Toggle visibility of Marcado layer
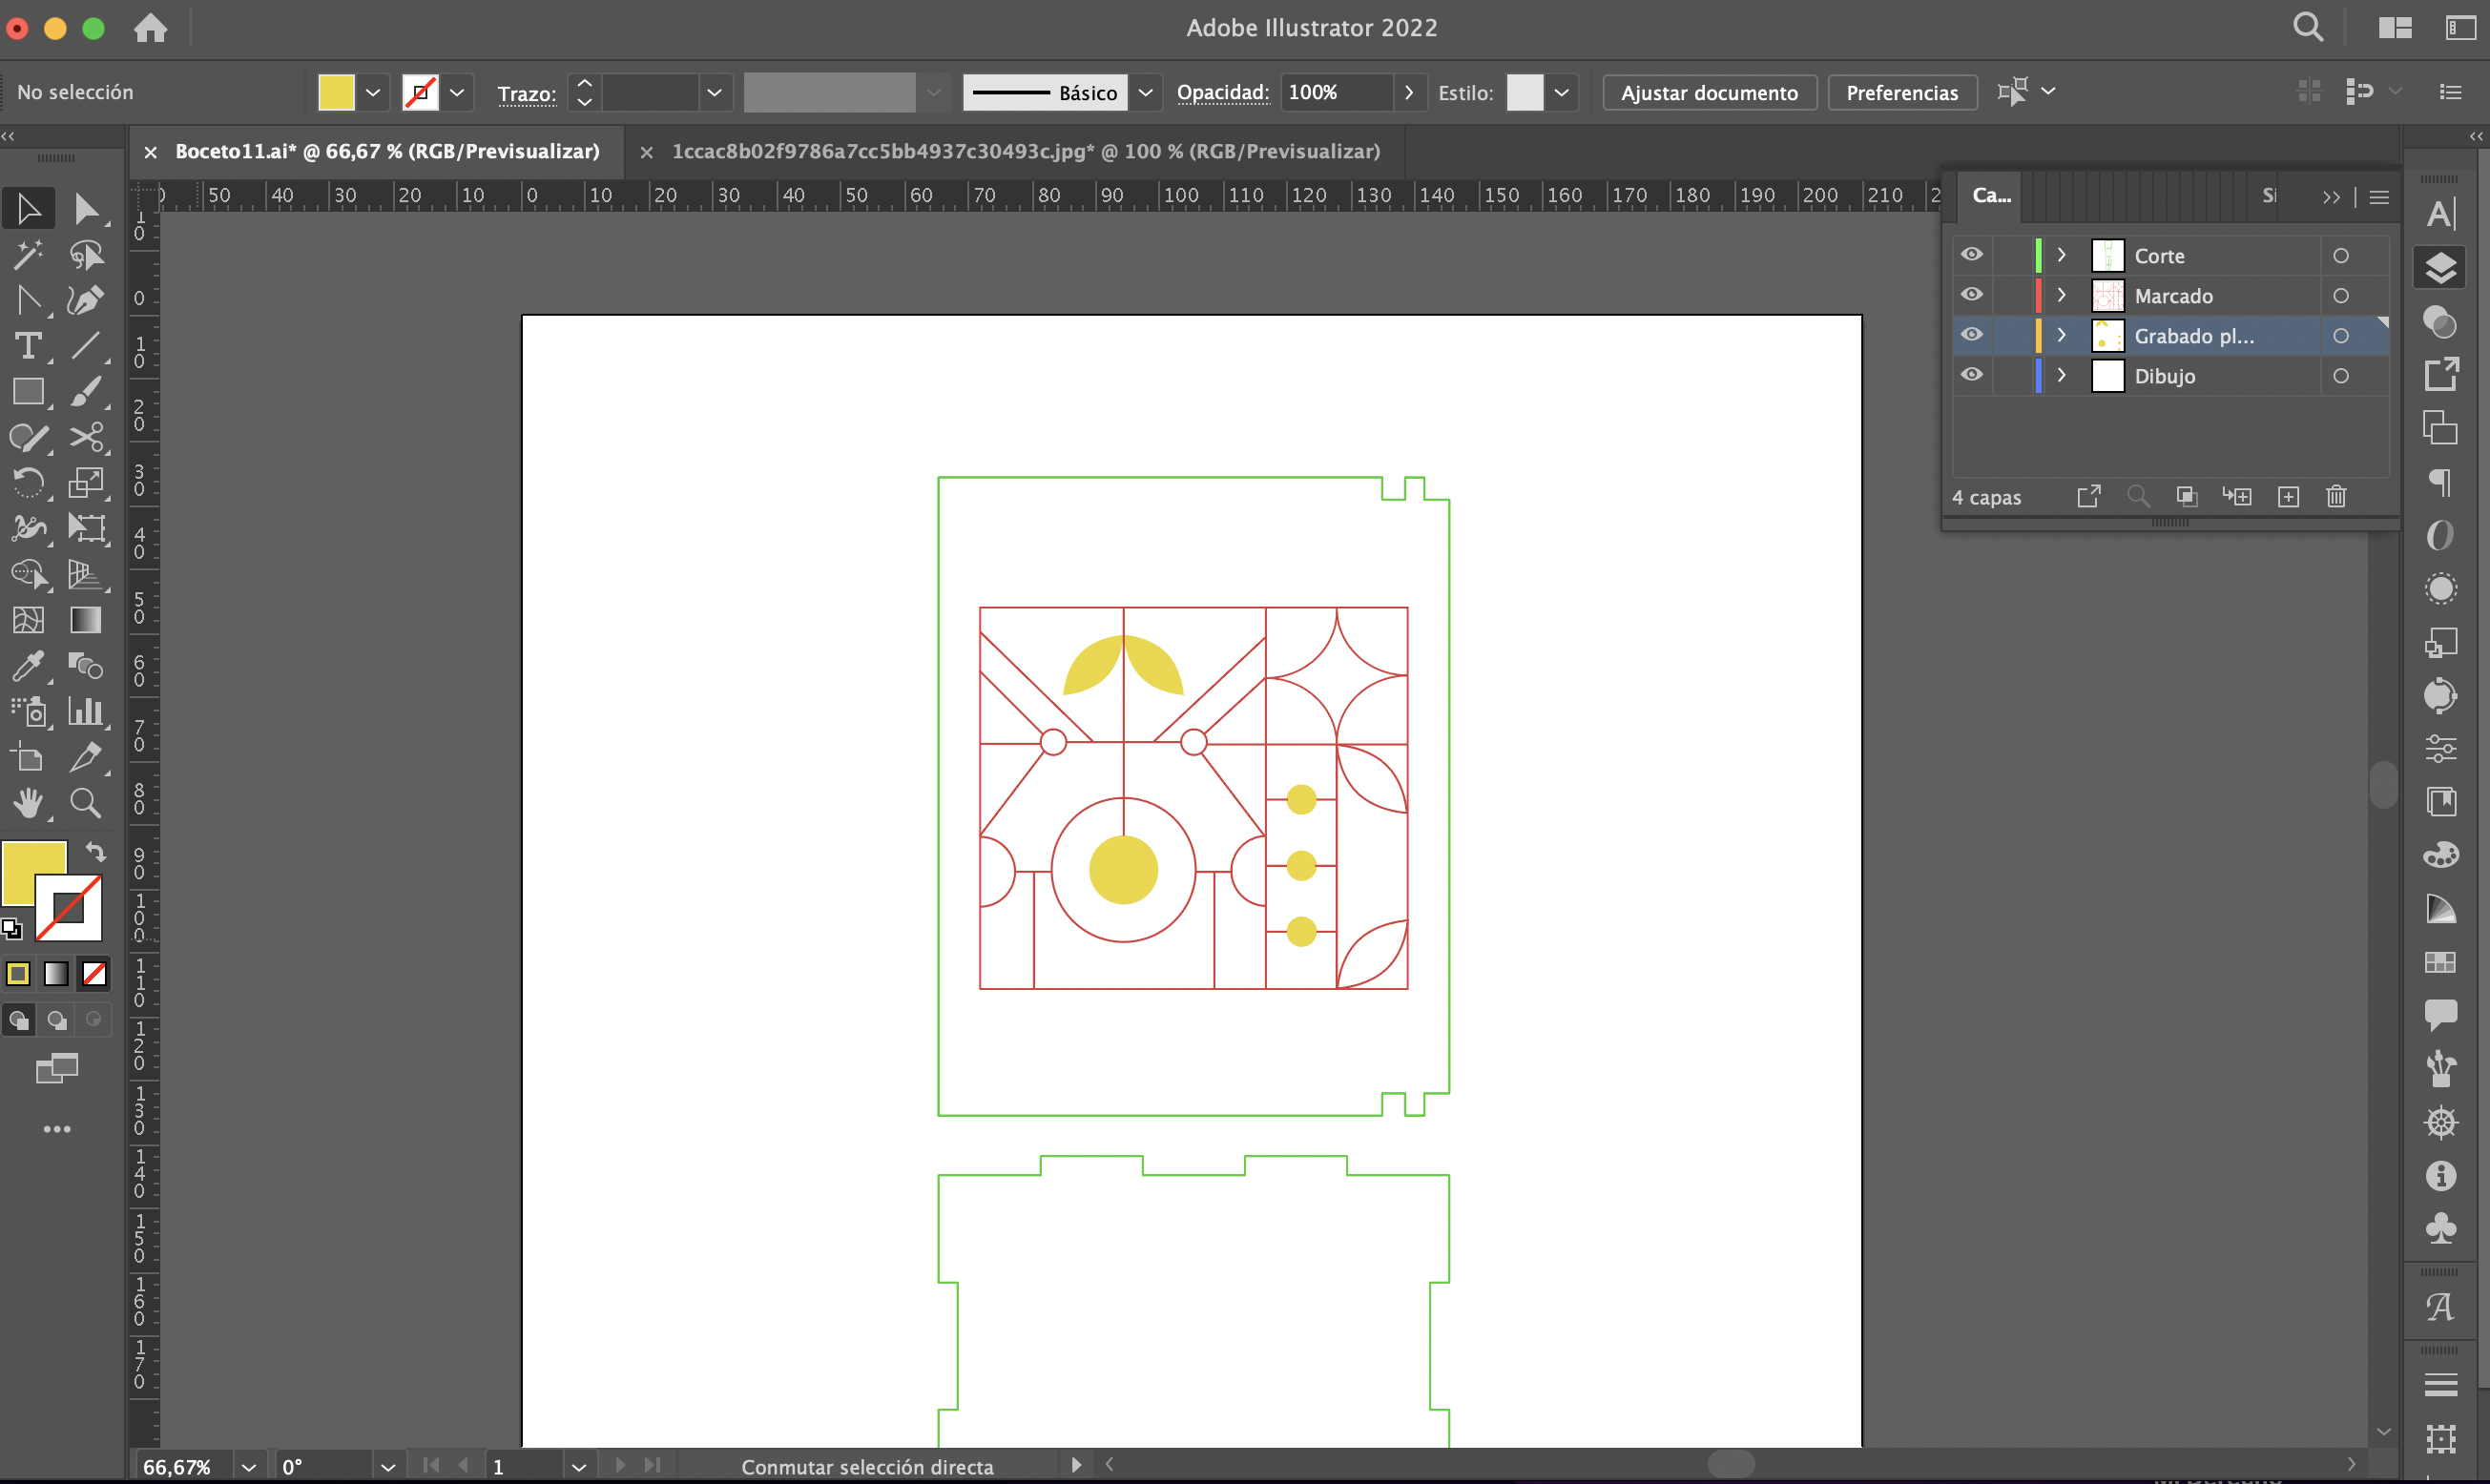 [x=1971, y=295]
